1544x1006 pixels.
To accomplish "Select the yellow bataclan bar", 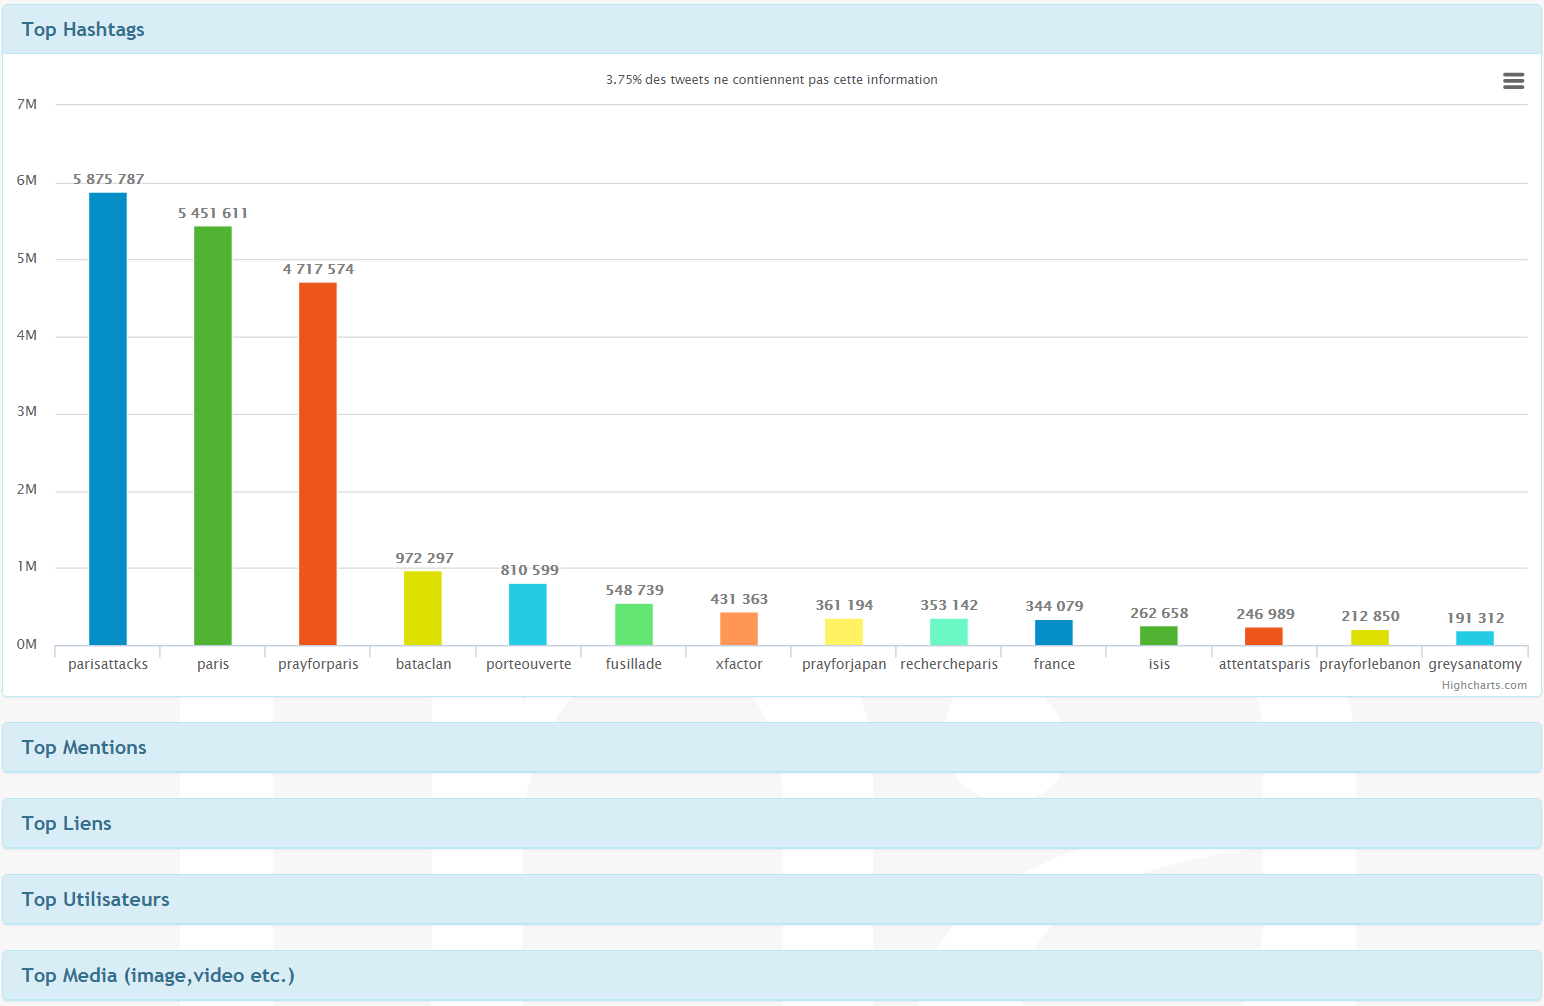I will [423, 608].
